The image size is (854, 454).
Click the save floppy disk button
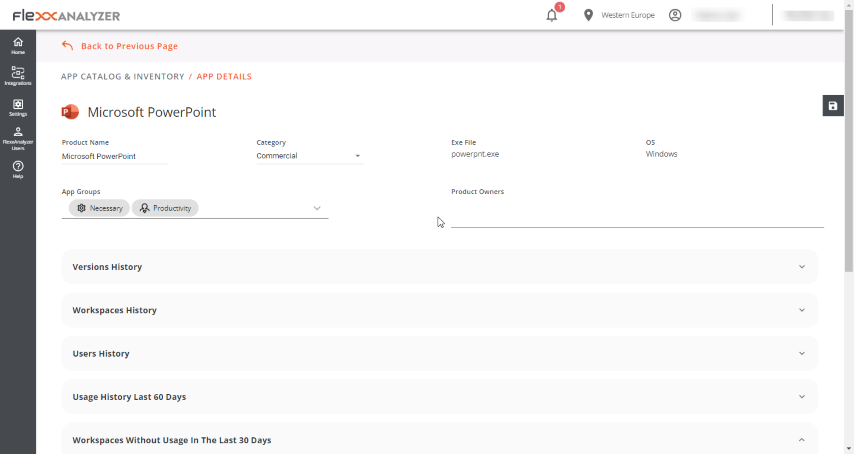click(833, 106)
